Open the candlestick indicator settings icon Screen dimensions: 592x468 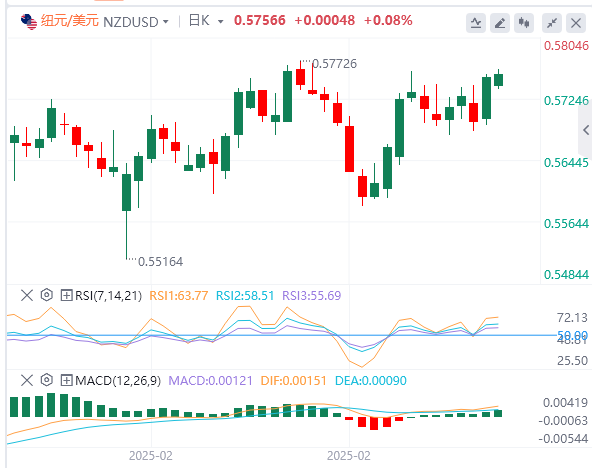click(524, 23)
